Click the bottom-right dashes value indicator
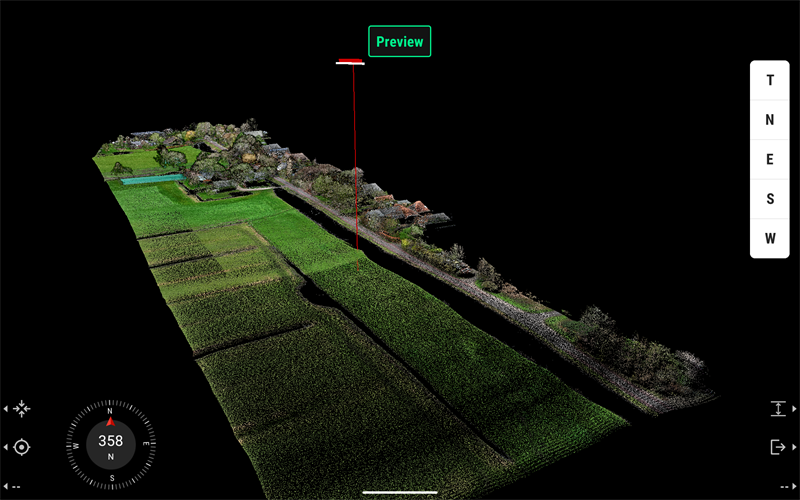The width and height of the screenshot is (800, 500). pyautogui.click(x=786, y=486)
